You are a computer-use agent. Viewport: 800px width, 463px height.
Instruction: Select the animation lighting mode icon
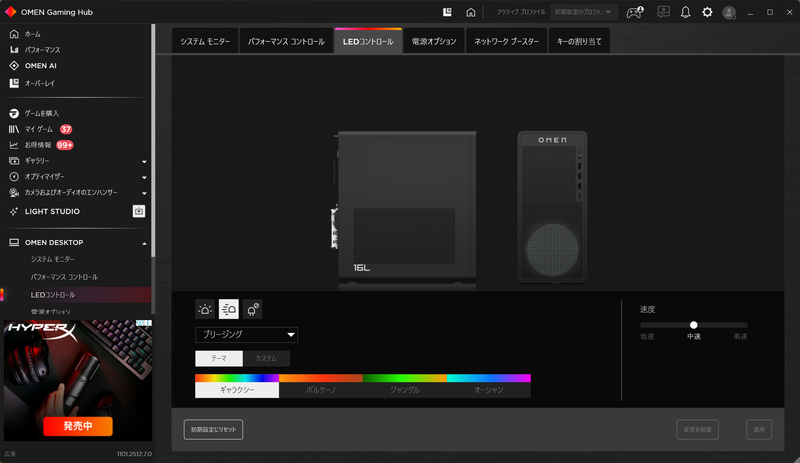229,309
